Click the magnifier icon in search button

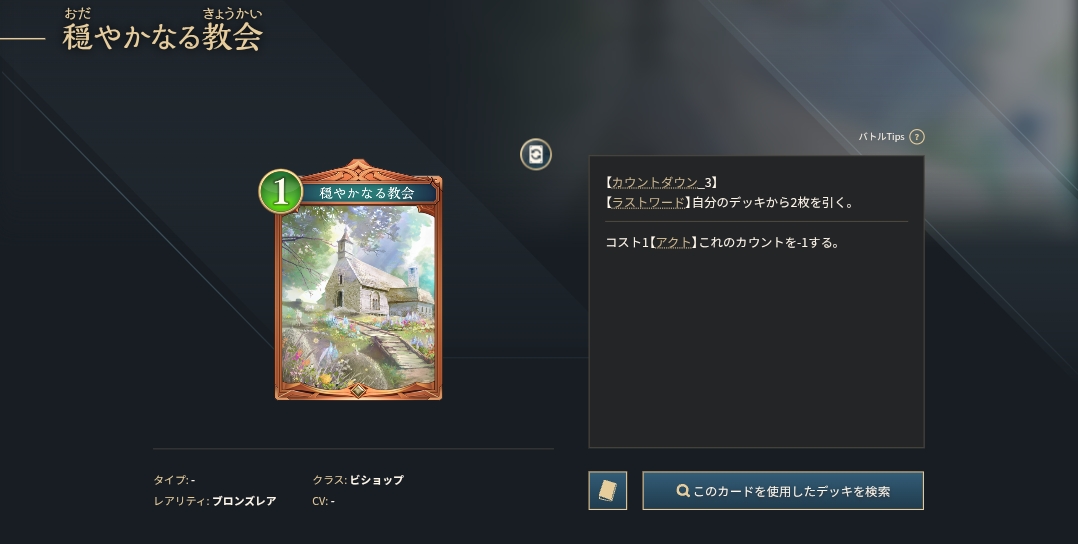683,491
